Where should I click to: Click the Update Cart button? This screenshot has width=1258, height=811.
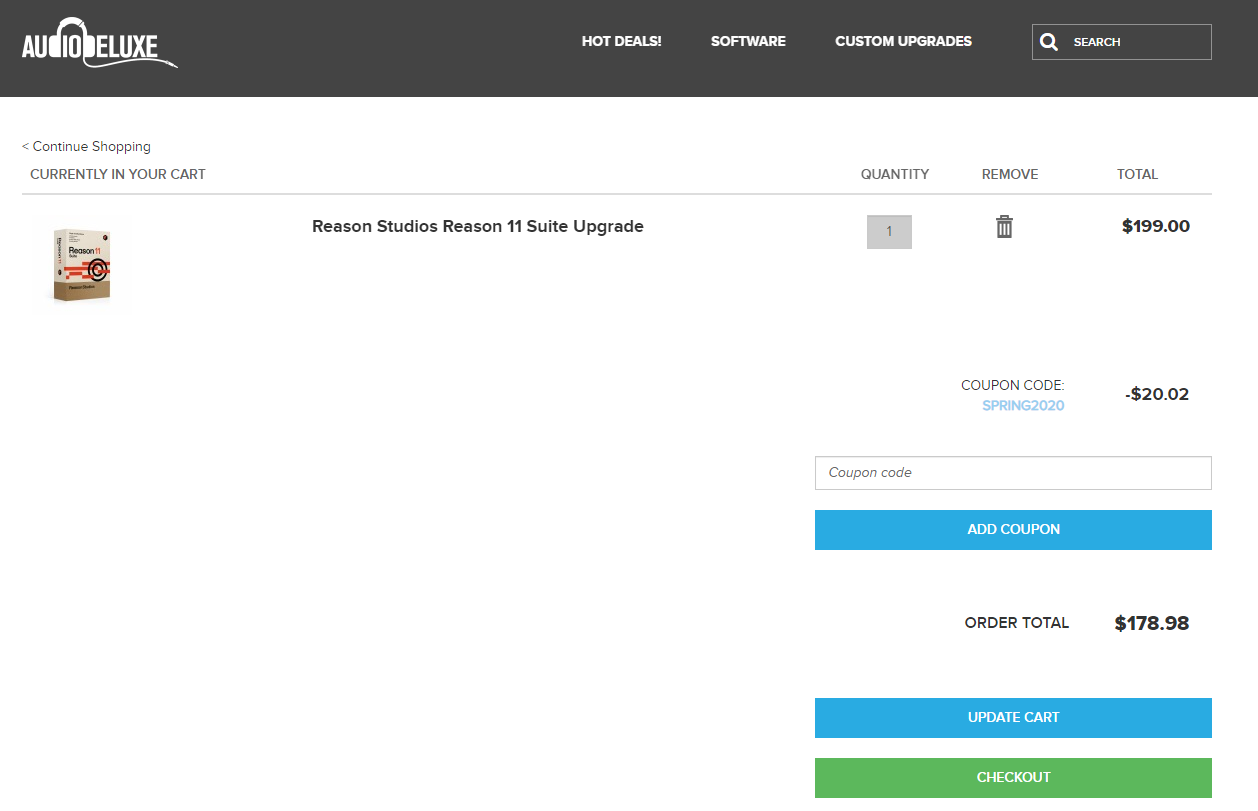[1013, 718]
